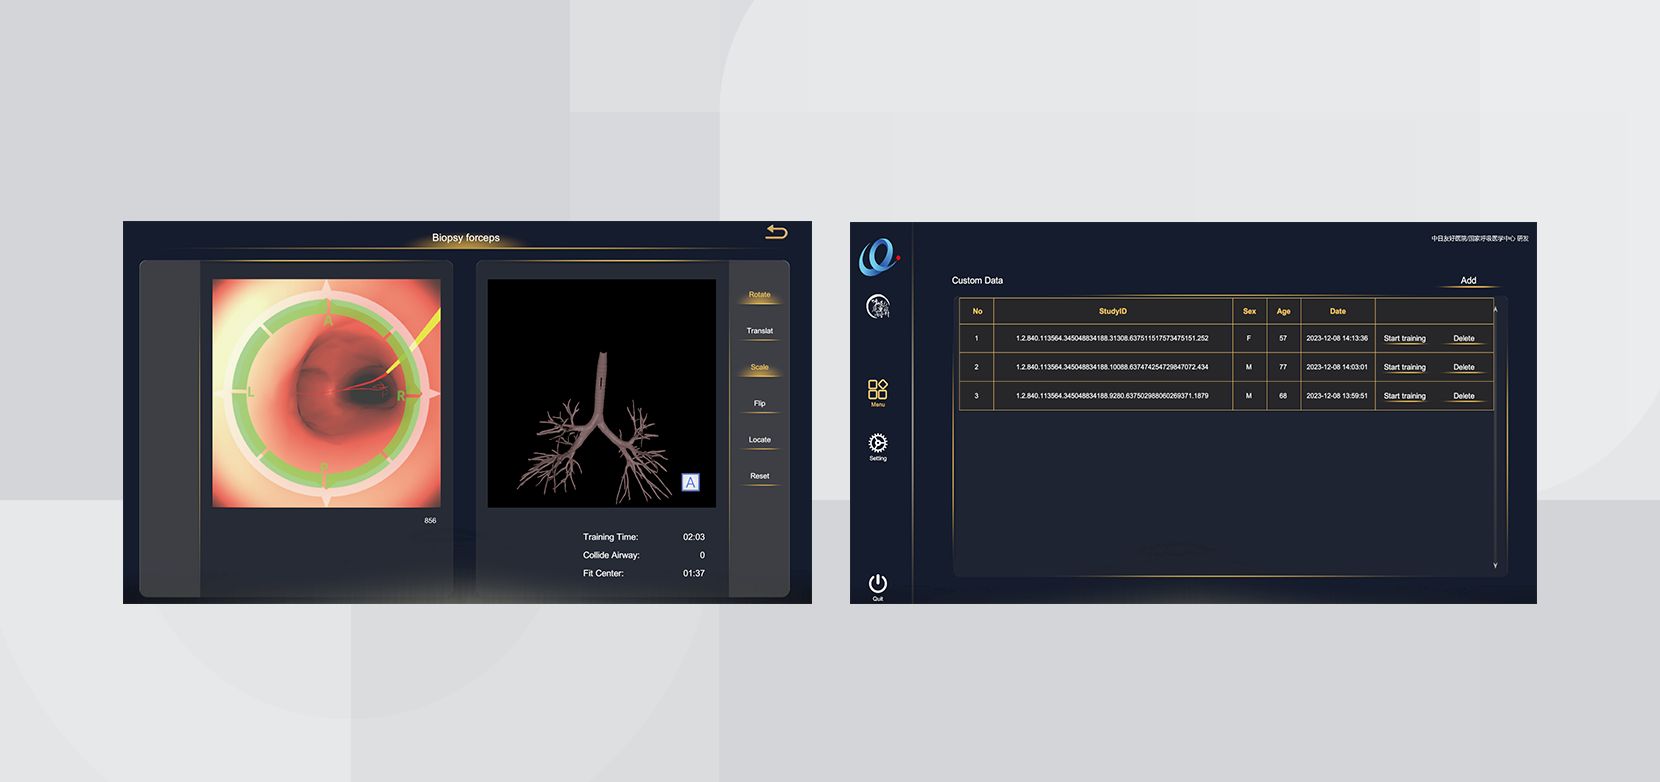Click the table scrollbar up arrow

point(1496,309)
